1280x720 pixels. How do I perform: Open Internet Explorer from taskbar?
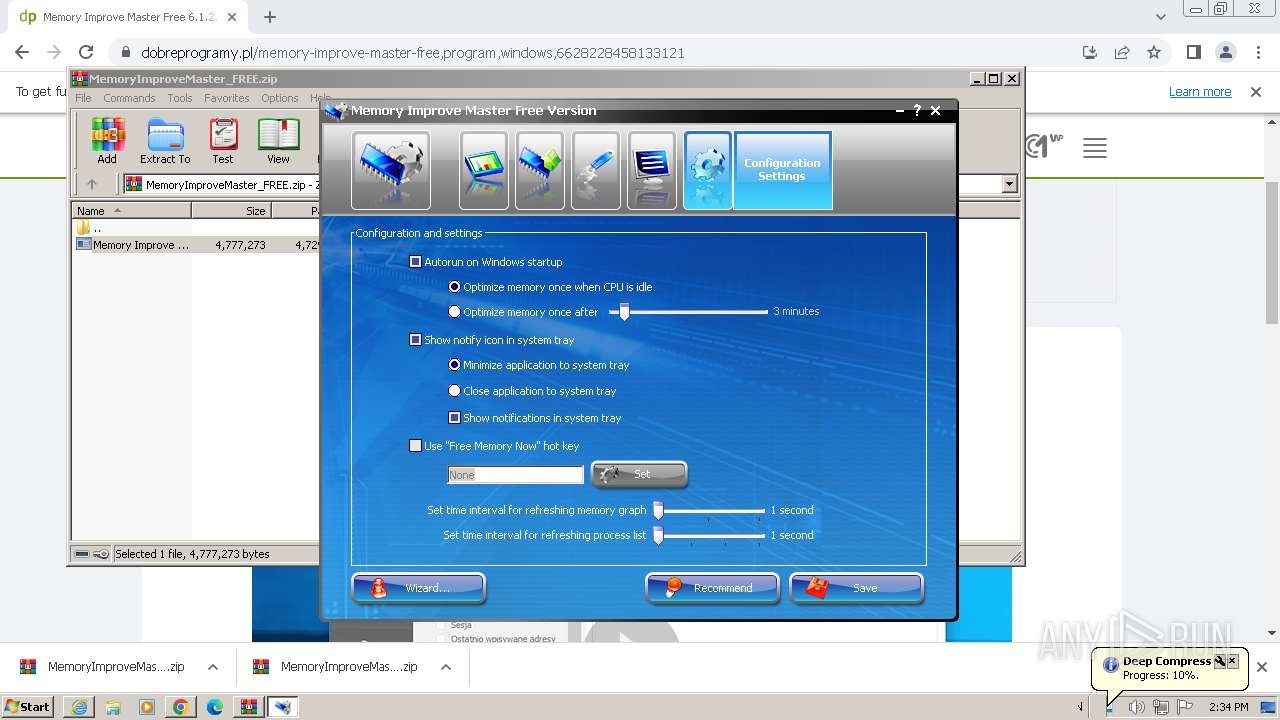click(79, 707)
